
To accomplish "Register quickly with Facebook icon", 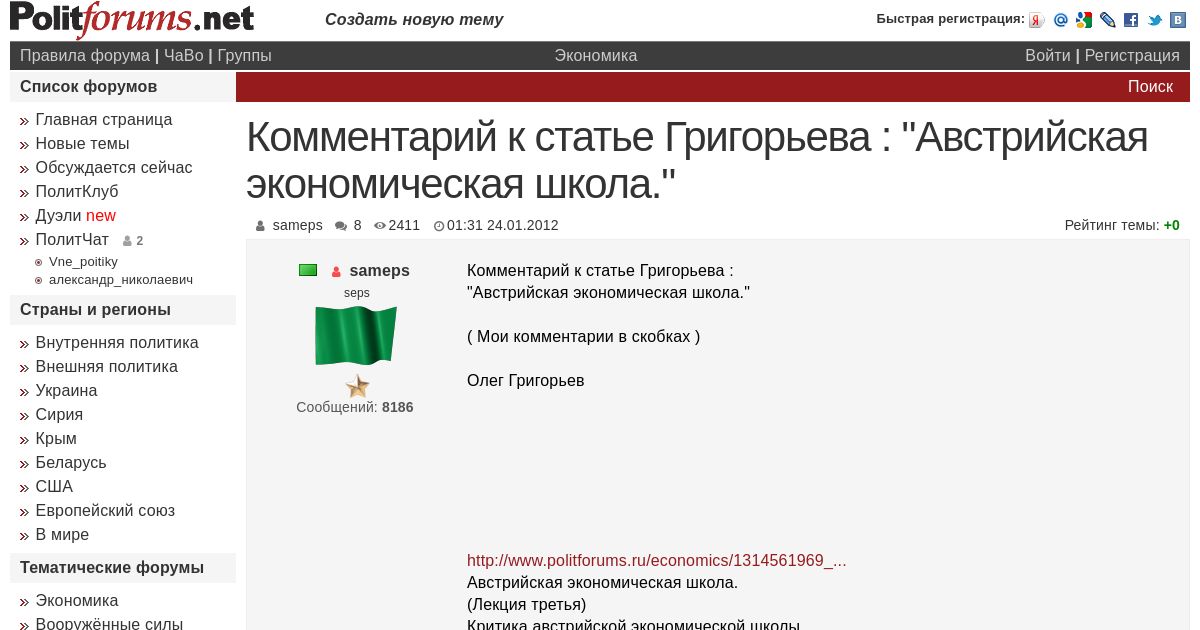I will (1131, 20).
